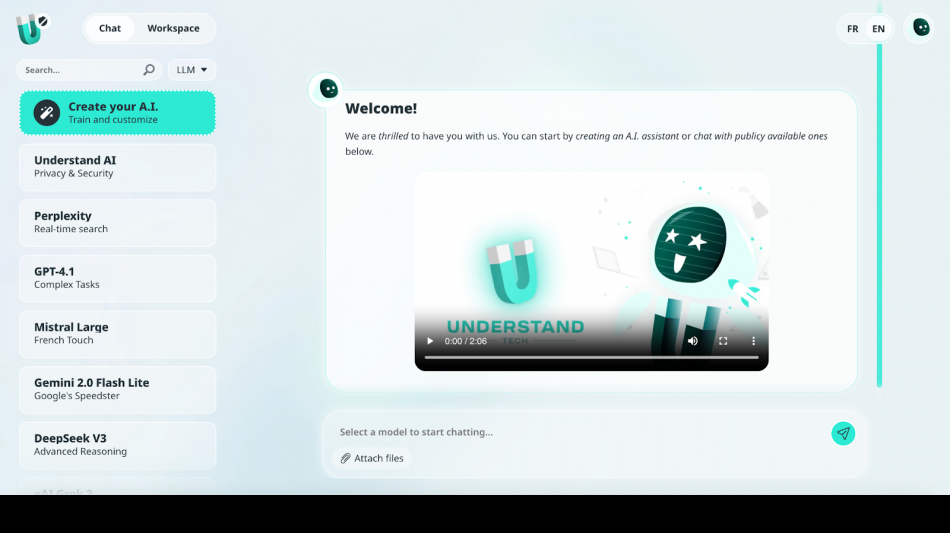Click the send message paper plane icon
The width and height of the screenshot is (950, 533).
pyautogui.click(x=843, y=433)
